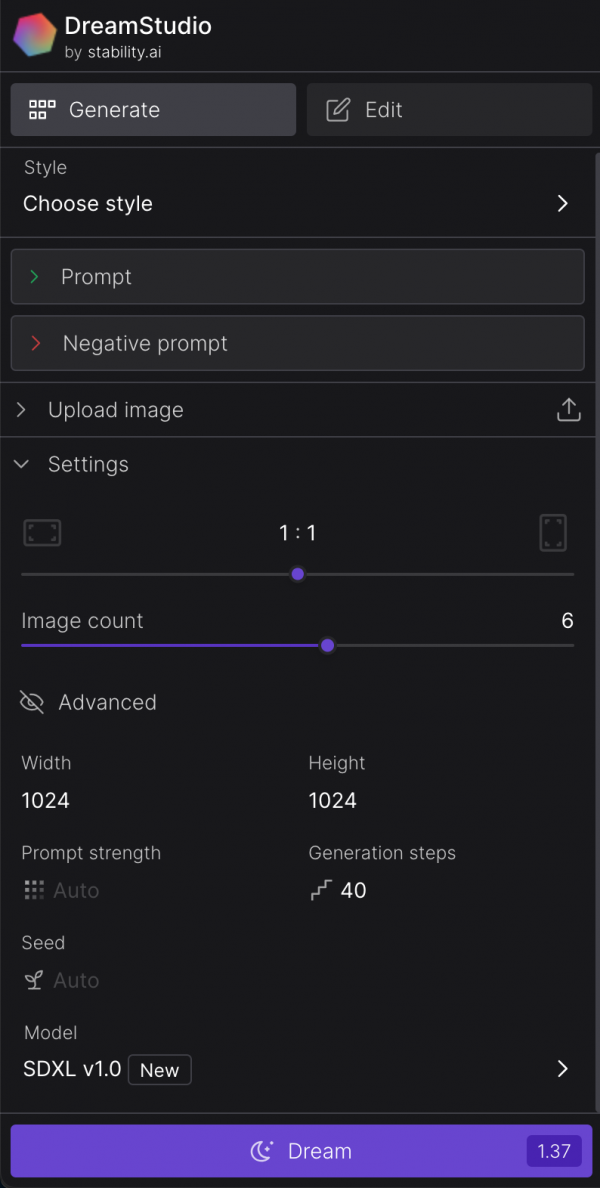Click the Image count slider handle
Viewport: 600px width, 1188px height.
[327, 646]
